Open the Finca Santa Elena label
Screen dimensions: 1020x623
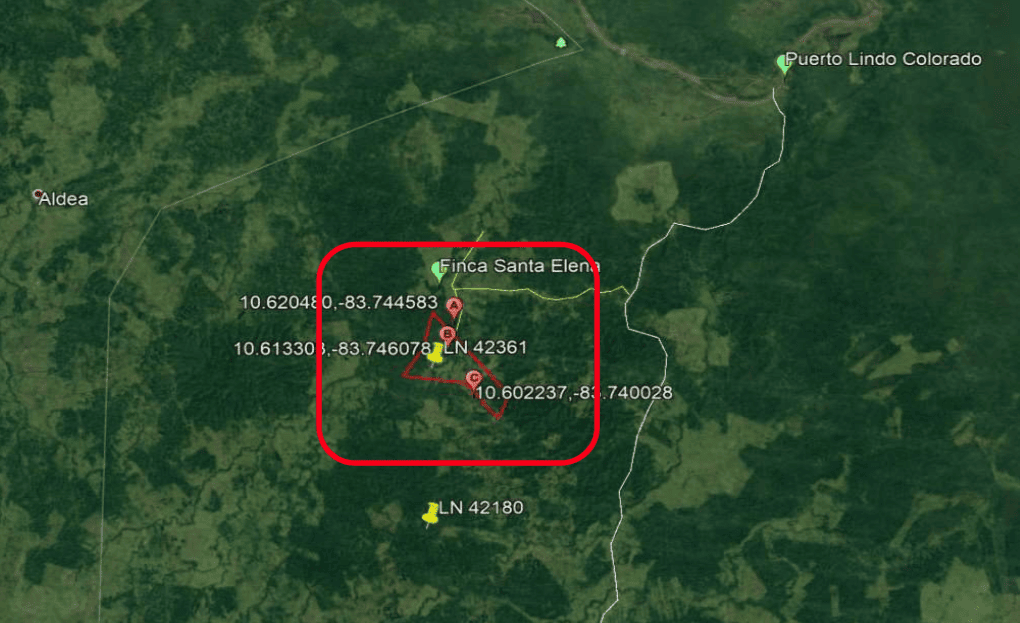pos(520,265)
